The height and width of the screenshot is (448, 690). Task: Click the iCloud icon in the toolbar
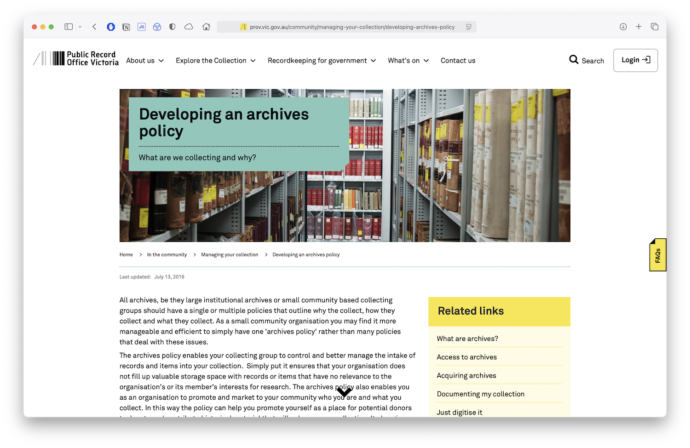(x=189, y=27)
